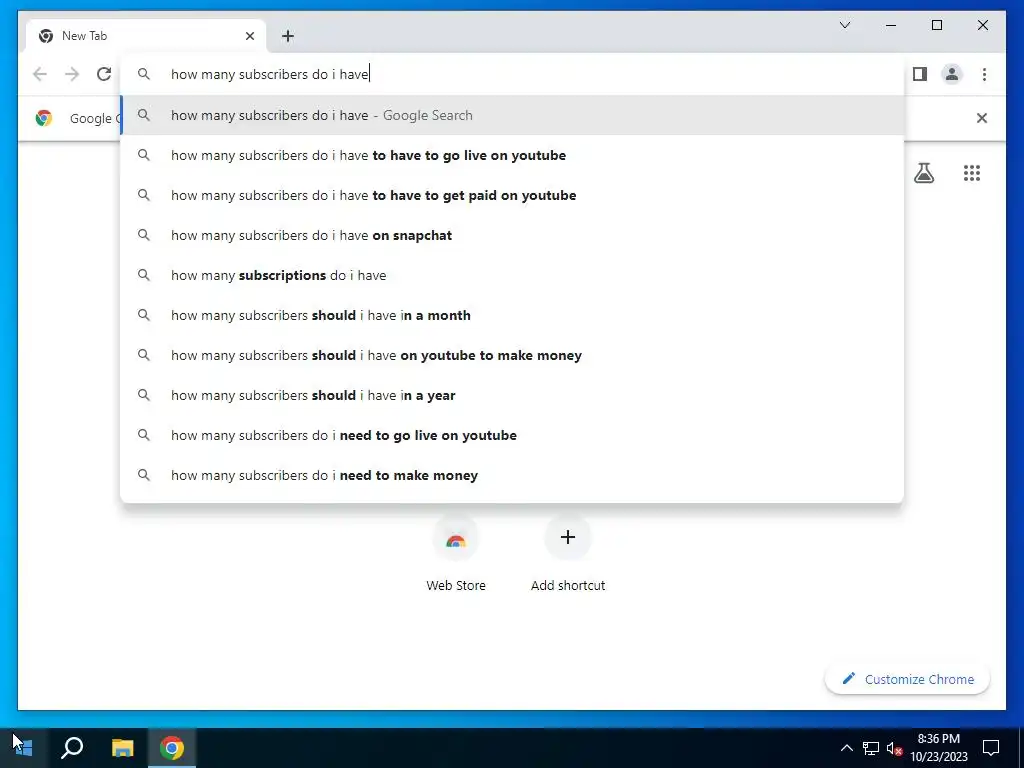Choose suggestion 'need to go live on youtube'
The width and height of the screenshot is (1024, 768).
(512, 435)
